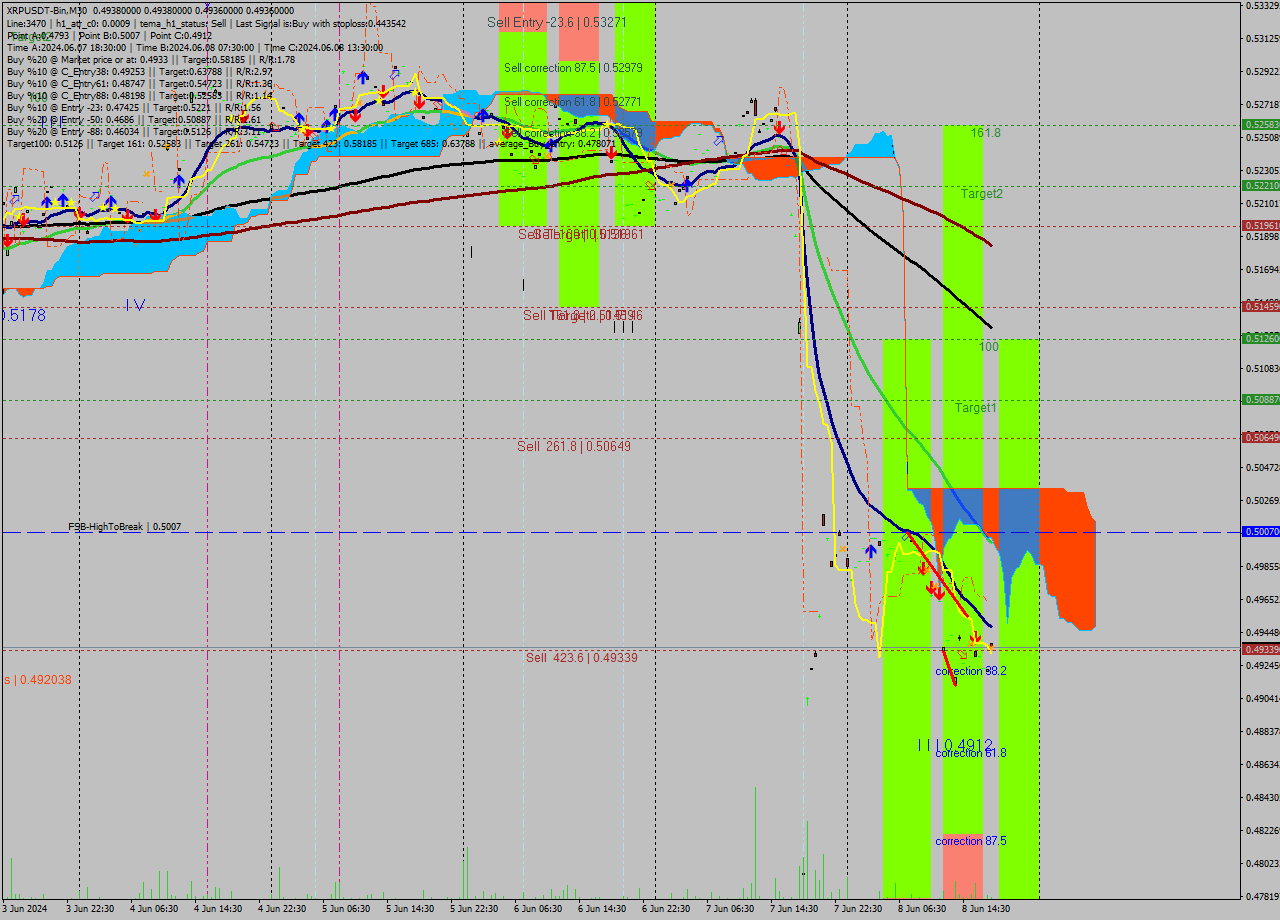This screenshot has height=920, width=1280.
Task: Click the green 0.51260 price tag
Action: point(1261,339)
